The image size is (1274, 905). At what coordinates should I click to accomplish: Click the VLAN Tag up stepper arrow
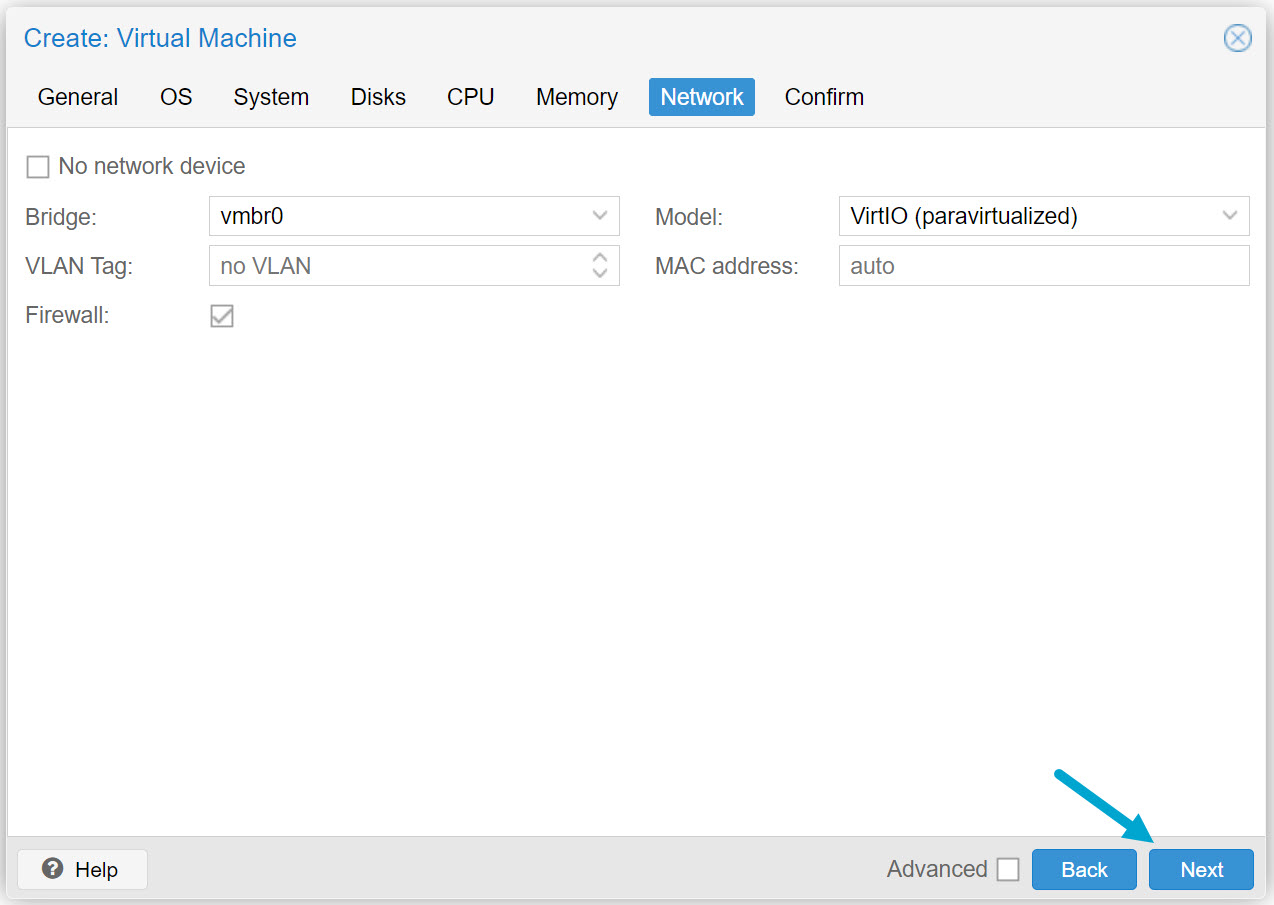click(x=599, y=259)
